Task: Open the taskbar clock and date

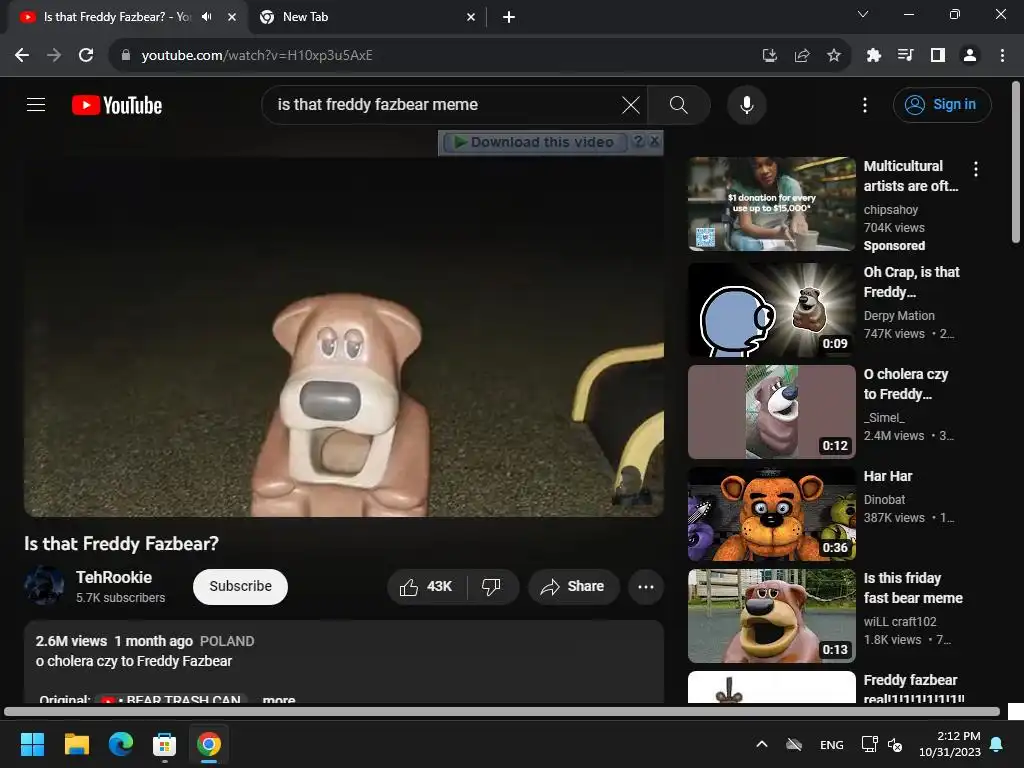Action: 950,744
